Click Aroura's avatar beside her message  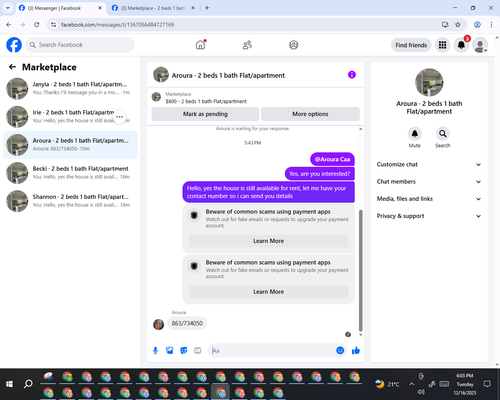tap(158, 324)
